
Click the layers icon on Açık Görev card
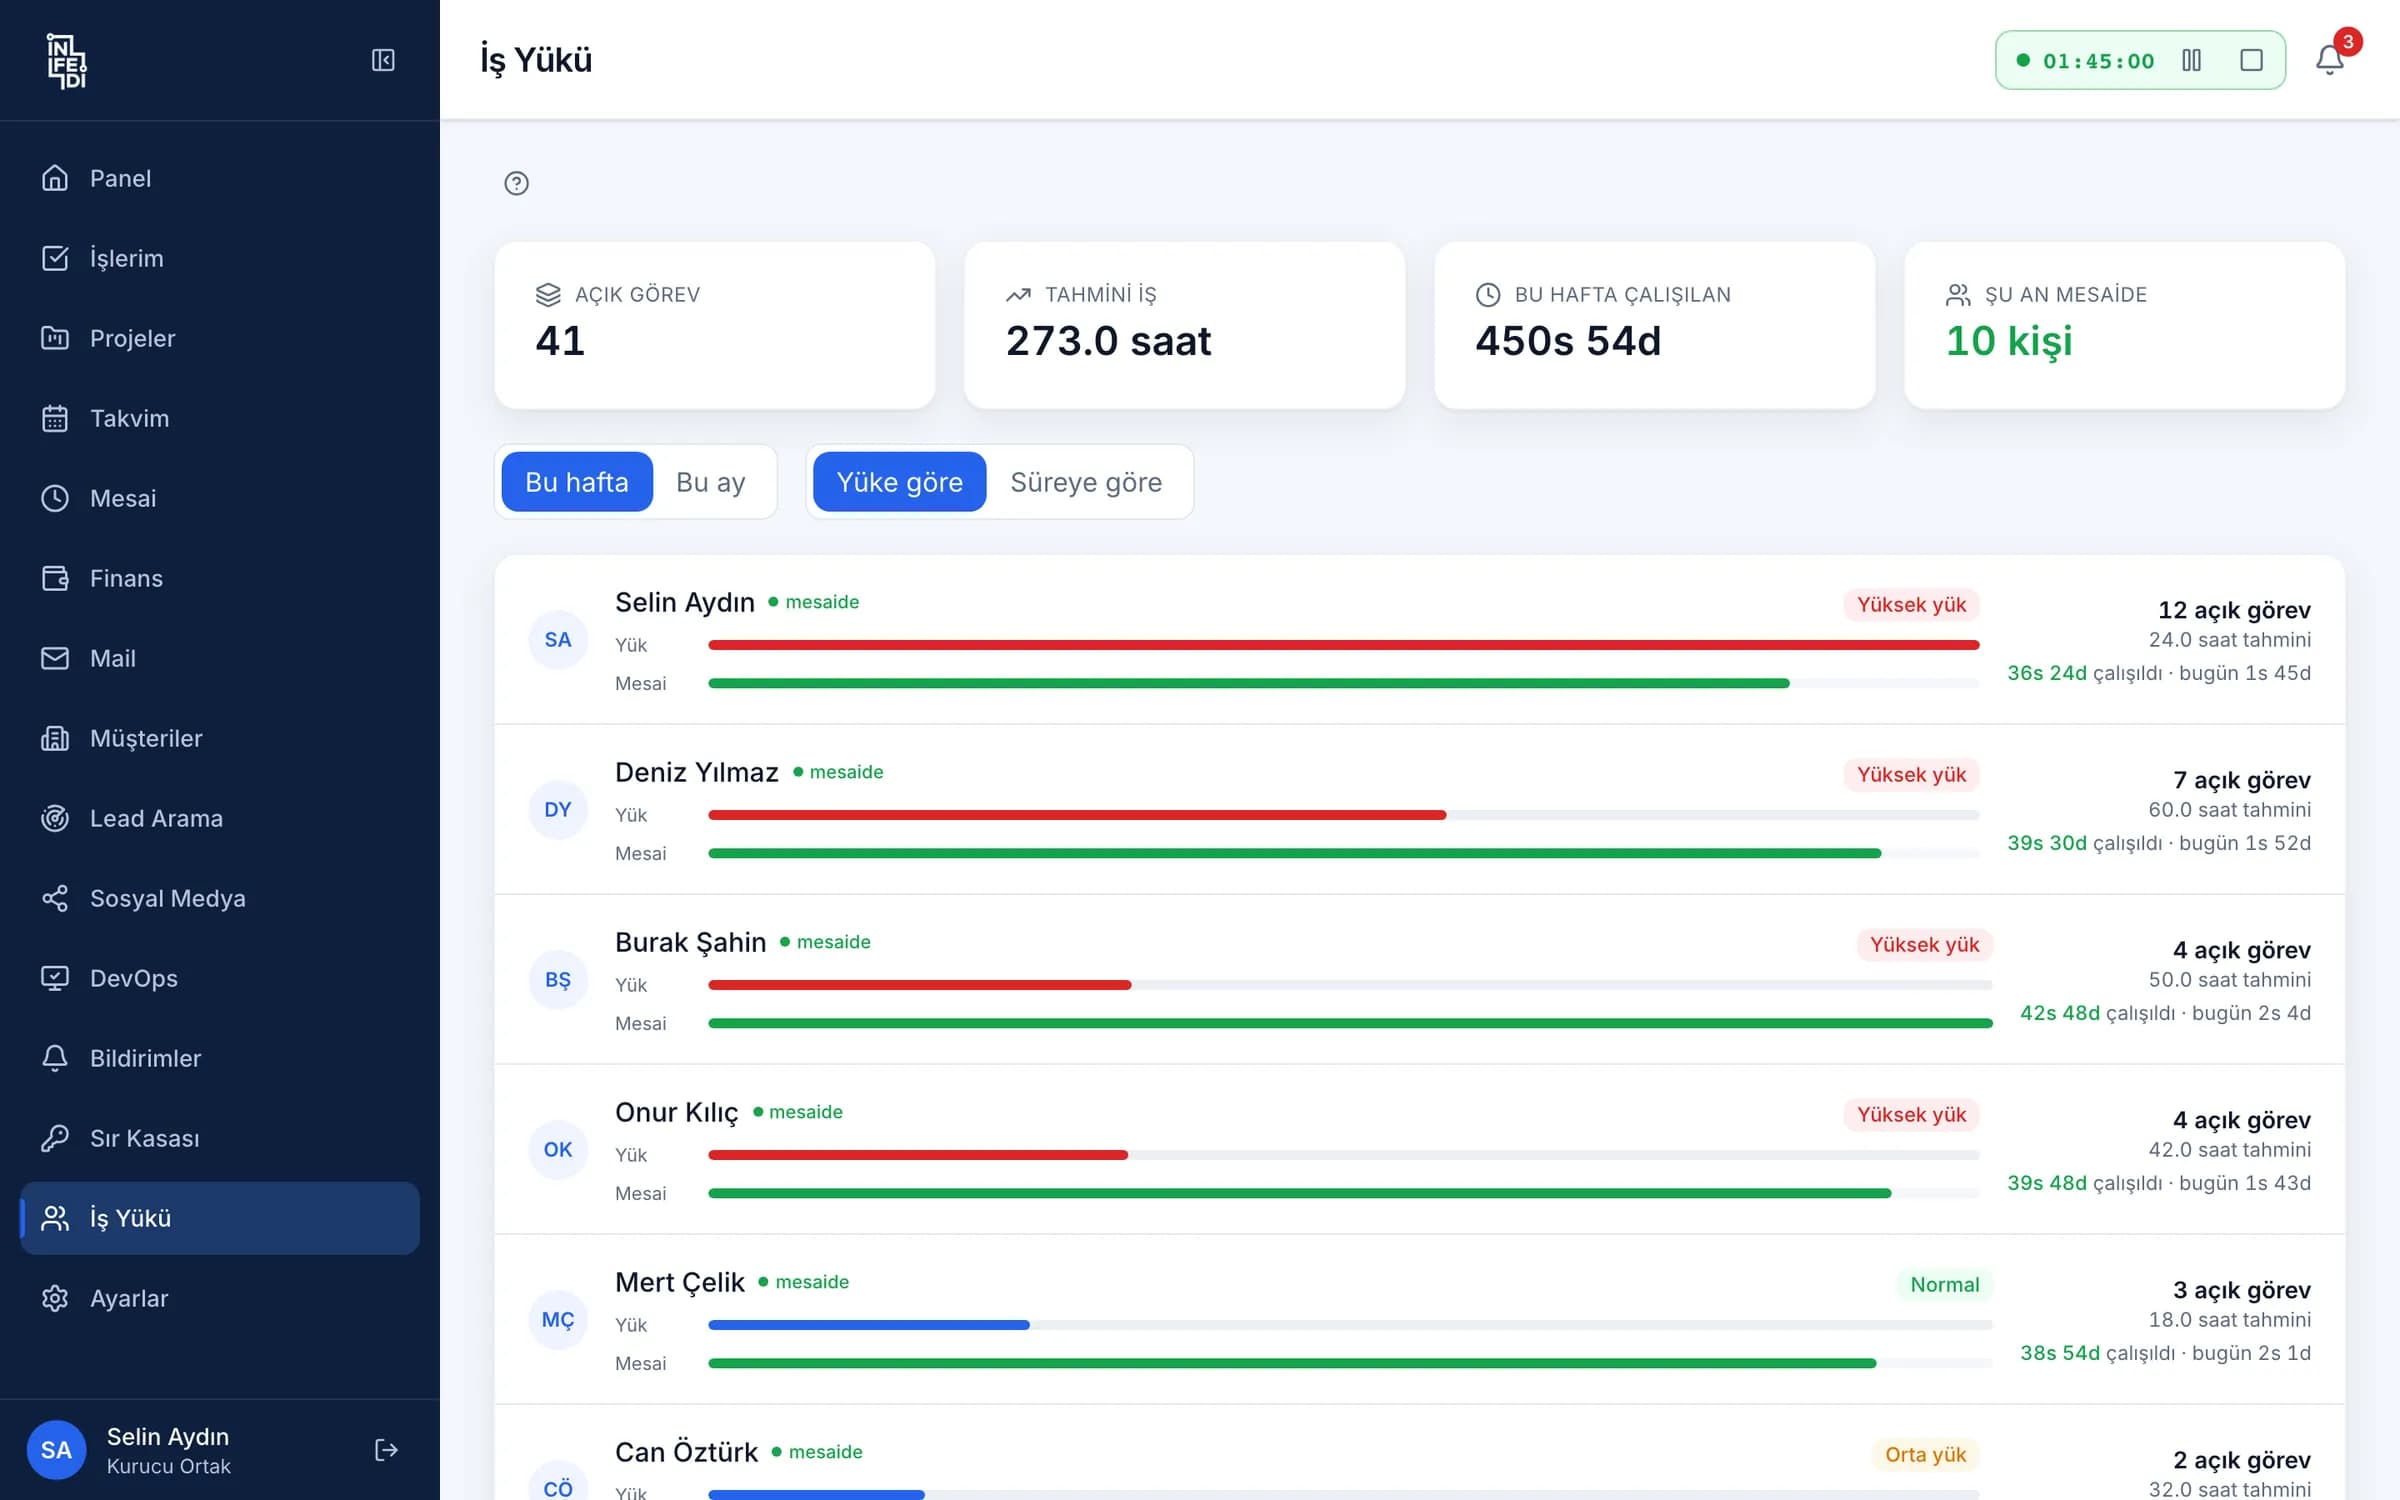pyautogui.click(x=548, y=294)
